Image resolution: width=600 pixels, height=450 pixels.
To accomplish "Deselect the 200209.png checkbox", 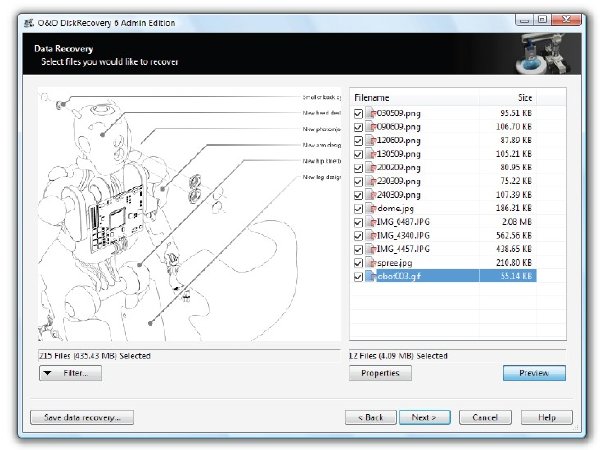I will pos(358,168).
